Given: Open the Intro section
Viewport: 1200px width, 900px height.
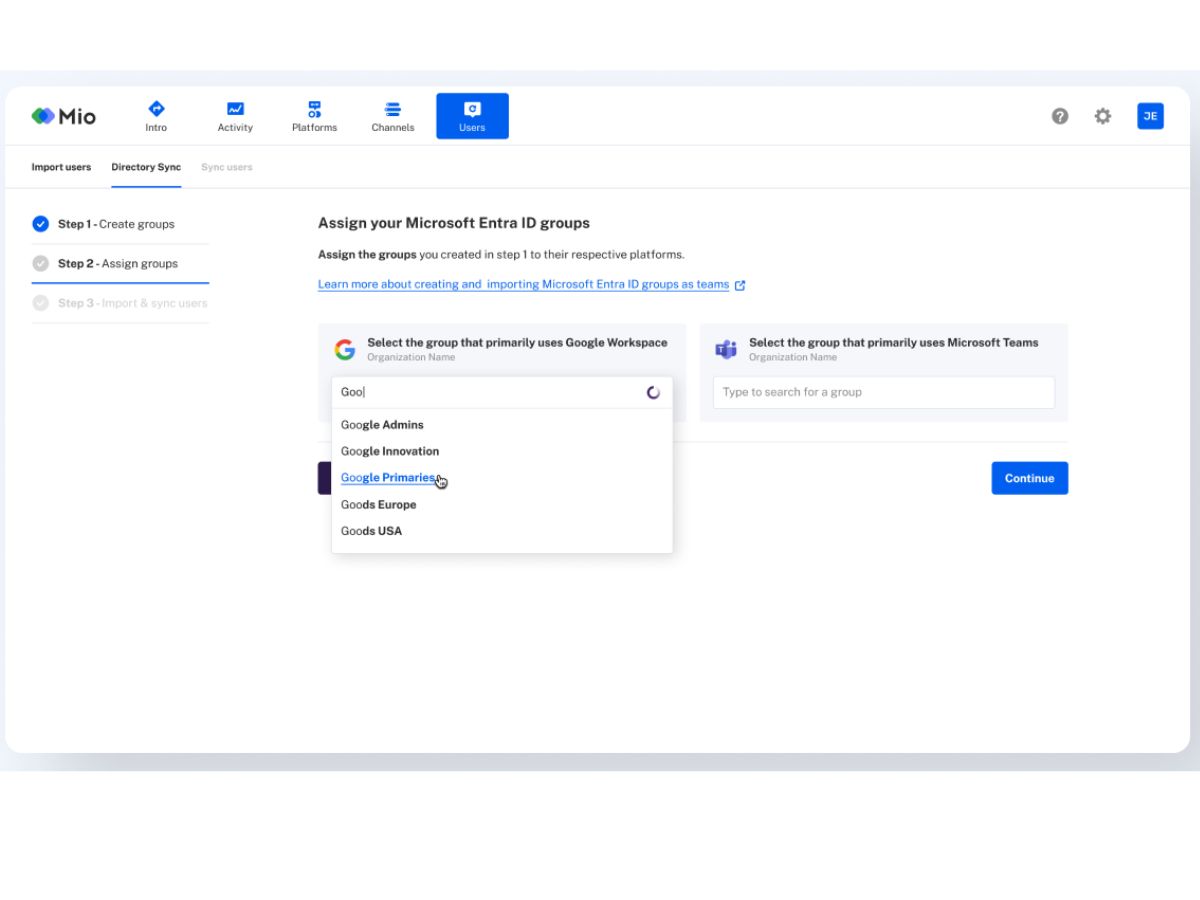Looking at the screenshot, I should click(x=156, y=116).
